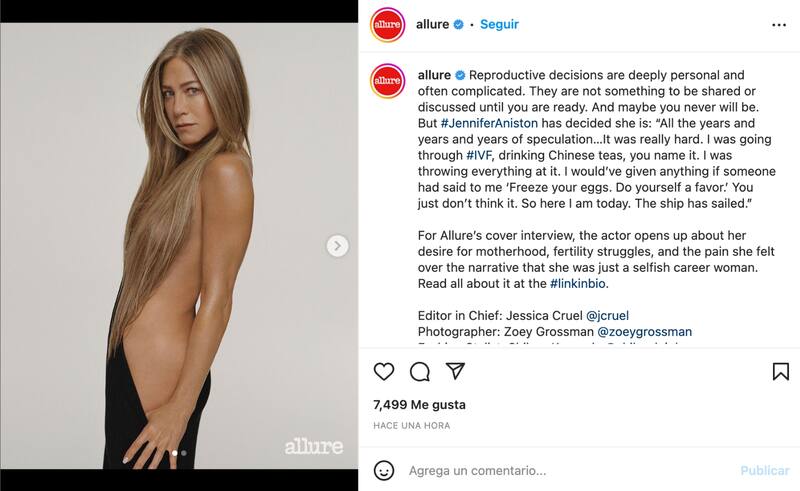Open comments via the speech bubble icon
Viewport: 800px width, 491px height.
(419, 372)
